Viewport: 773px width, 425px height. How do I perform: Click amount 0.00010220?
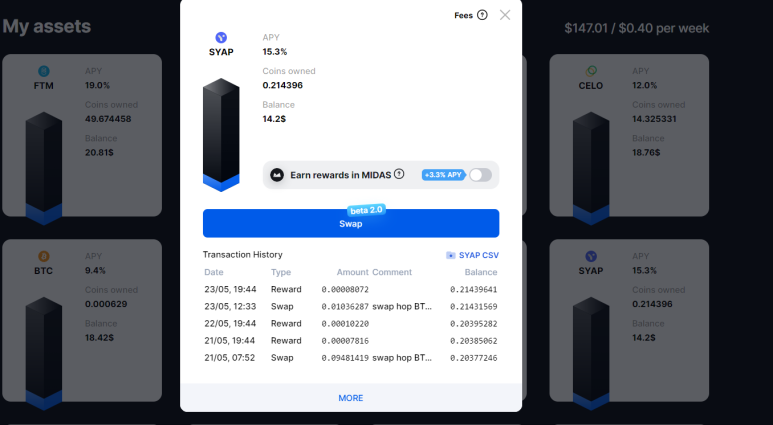[345, 324]
